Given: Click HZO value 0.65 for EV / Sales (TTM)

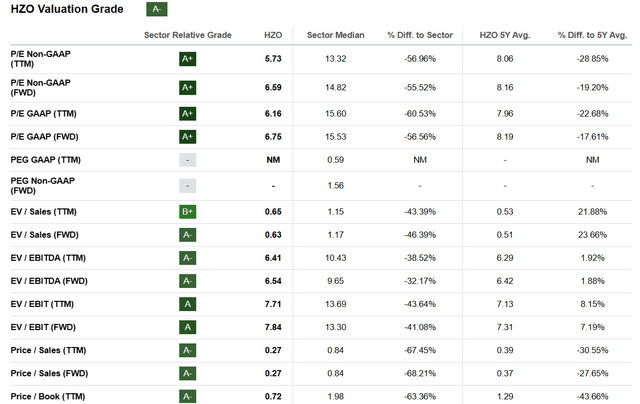Looking at the screenshot, I should [273, 212].
